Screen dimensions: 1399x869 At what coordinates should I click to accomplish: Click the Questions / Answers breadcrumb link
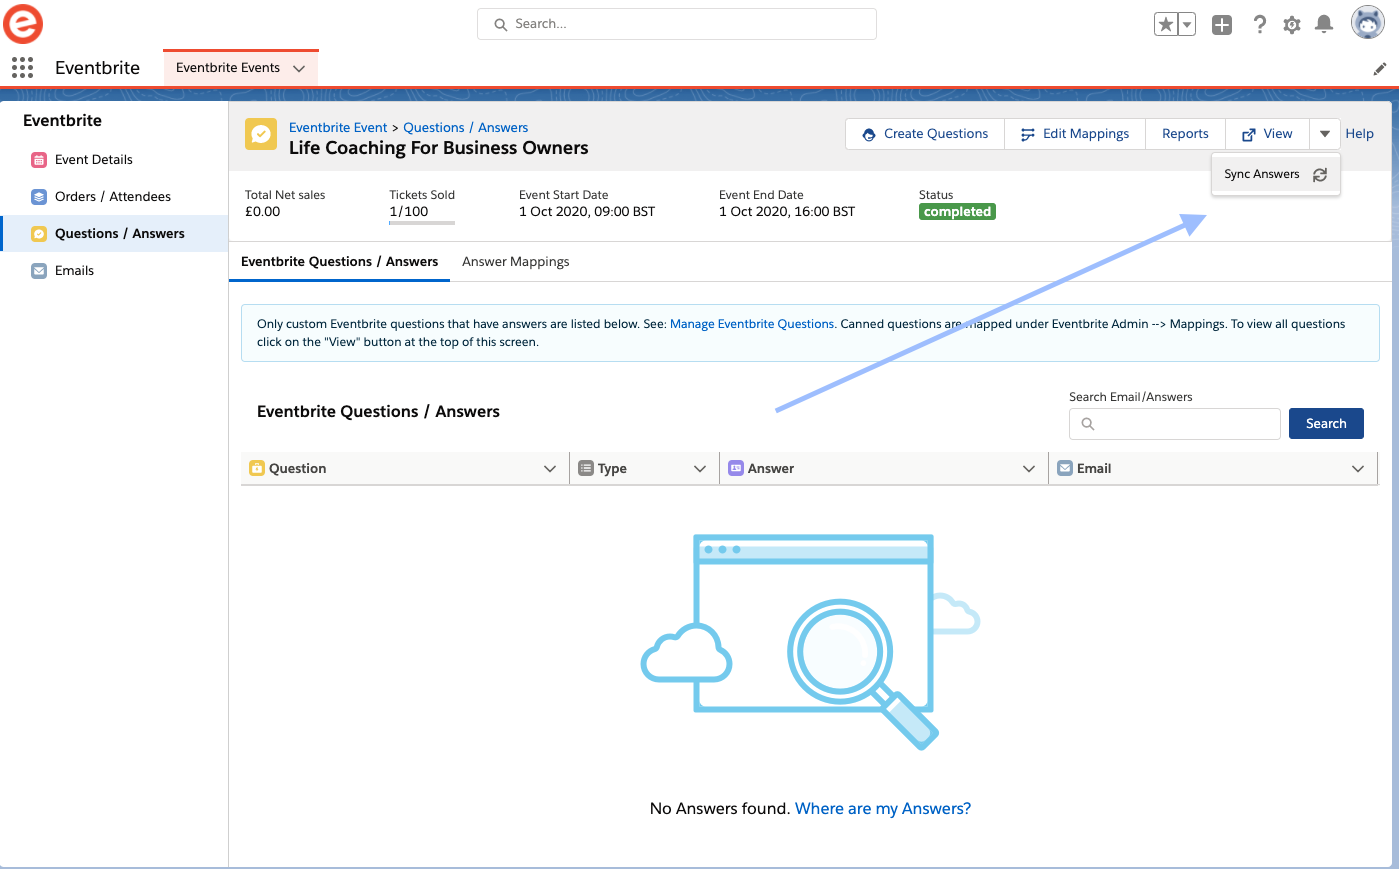[466, 128]
